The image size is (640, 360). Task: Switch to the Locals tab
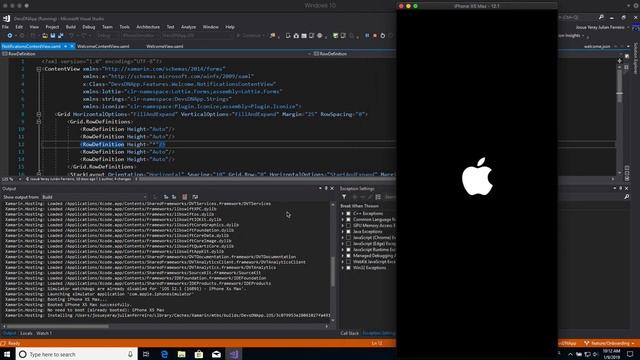[x=26, y=333]
